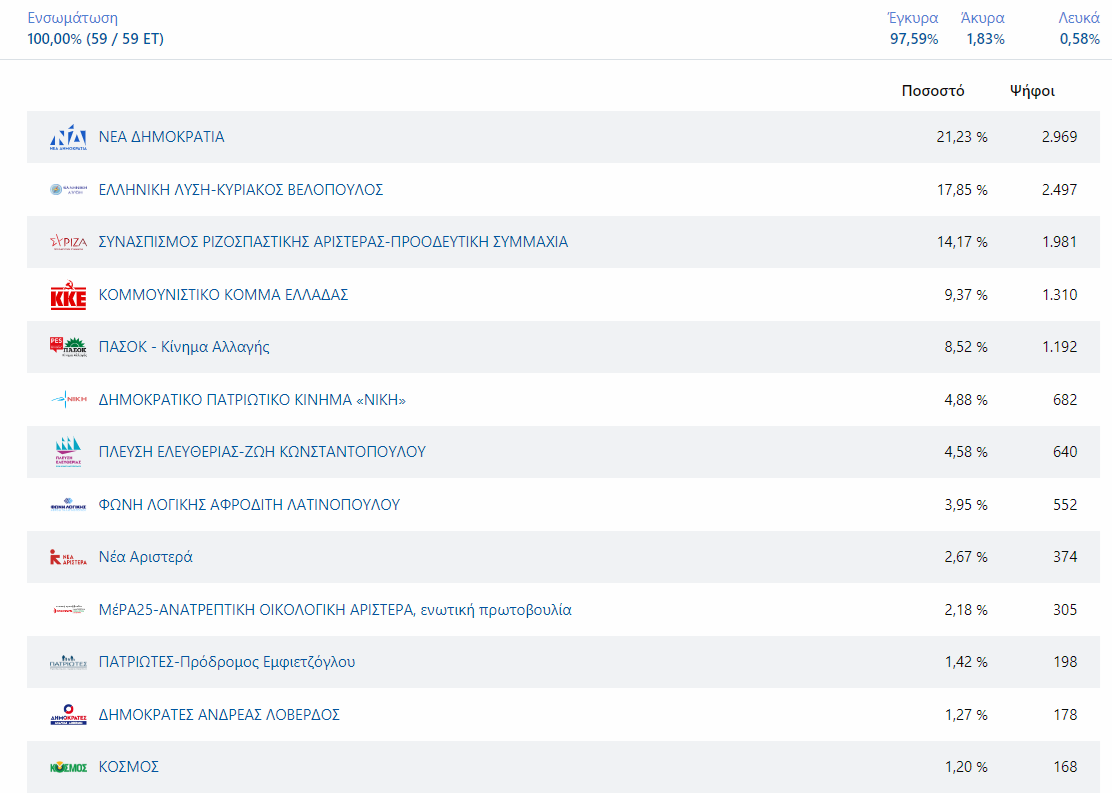
Task: Select the 4,88 % percentage cell
Action: point(966,399)
